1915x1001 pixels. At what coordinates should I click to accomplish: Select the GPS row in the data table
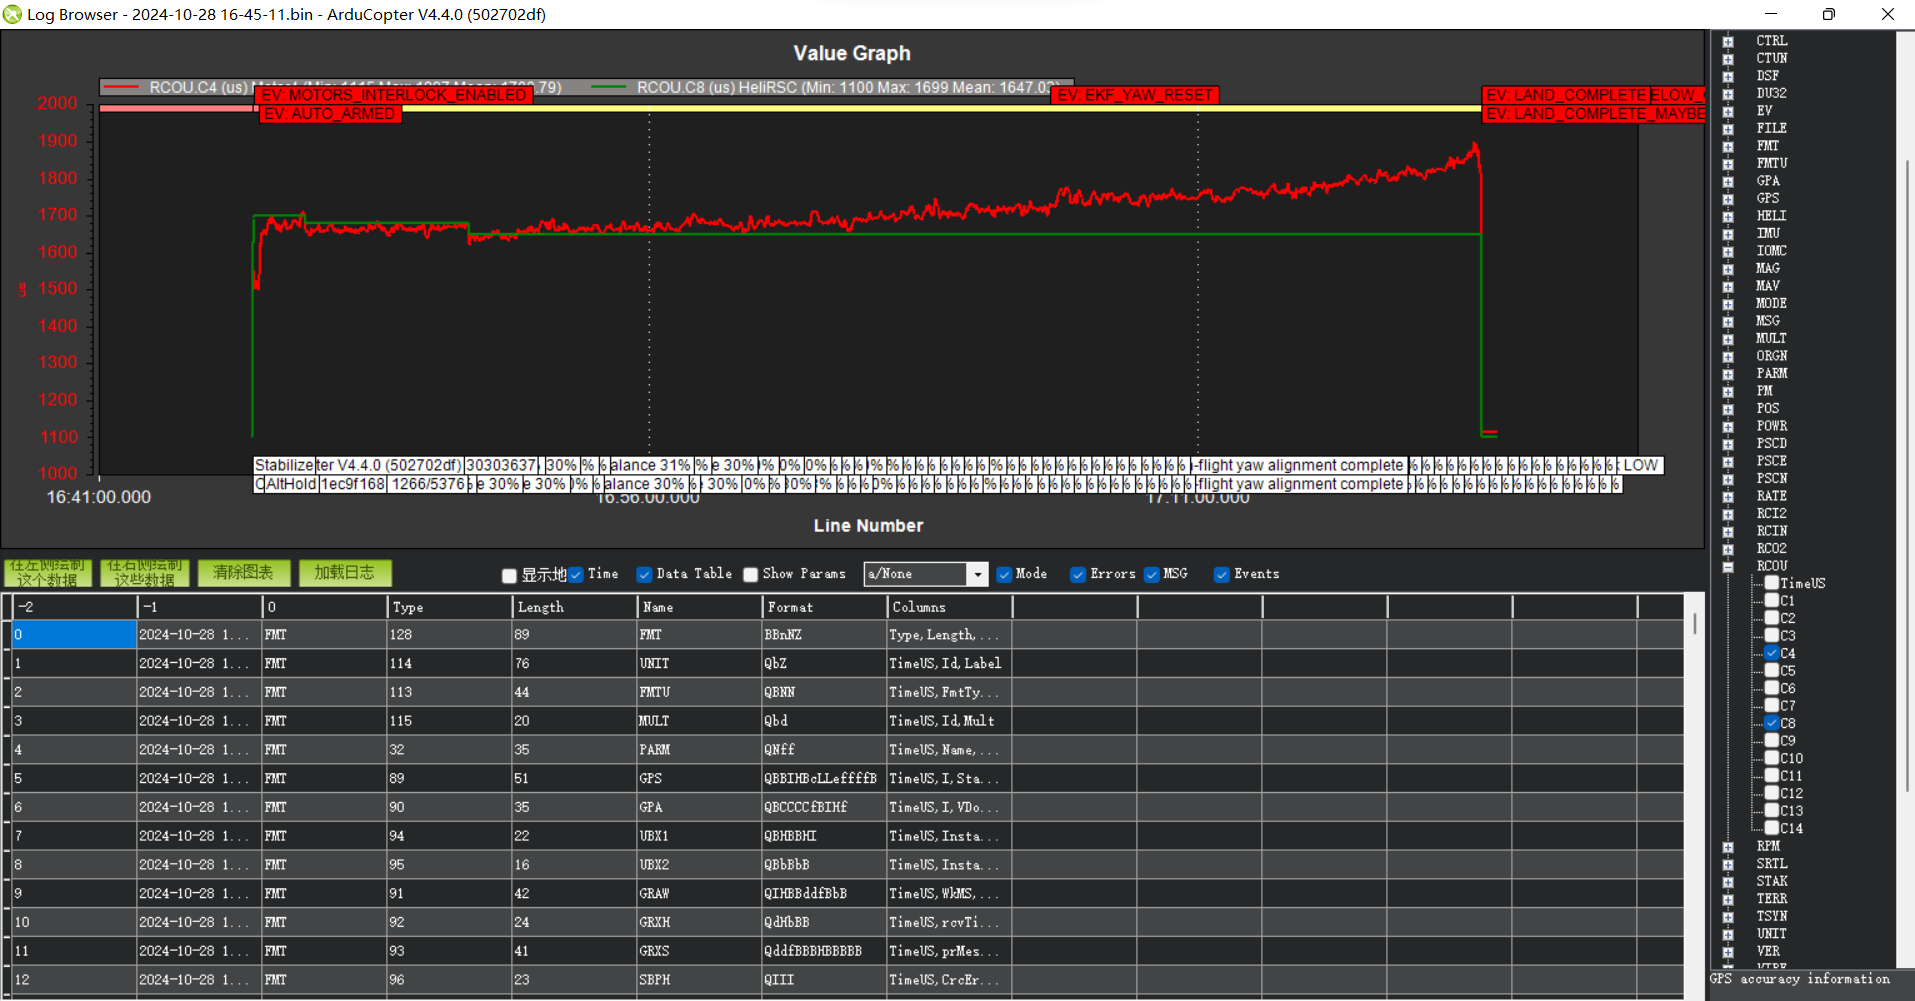click(698, 778)
